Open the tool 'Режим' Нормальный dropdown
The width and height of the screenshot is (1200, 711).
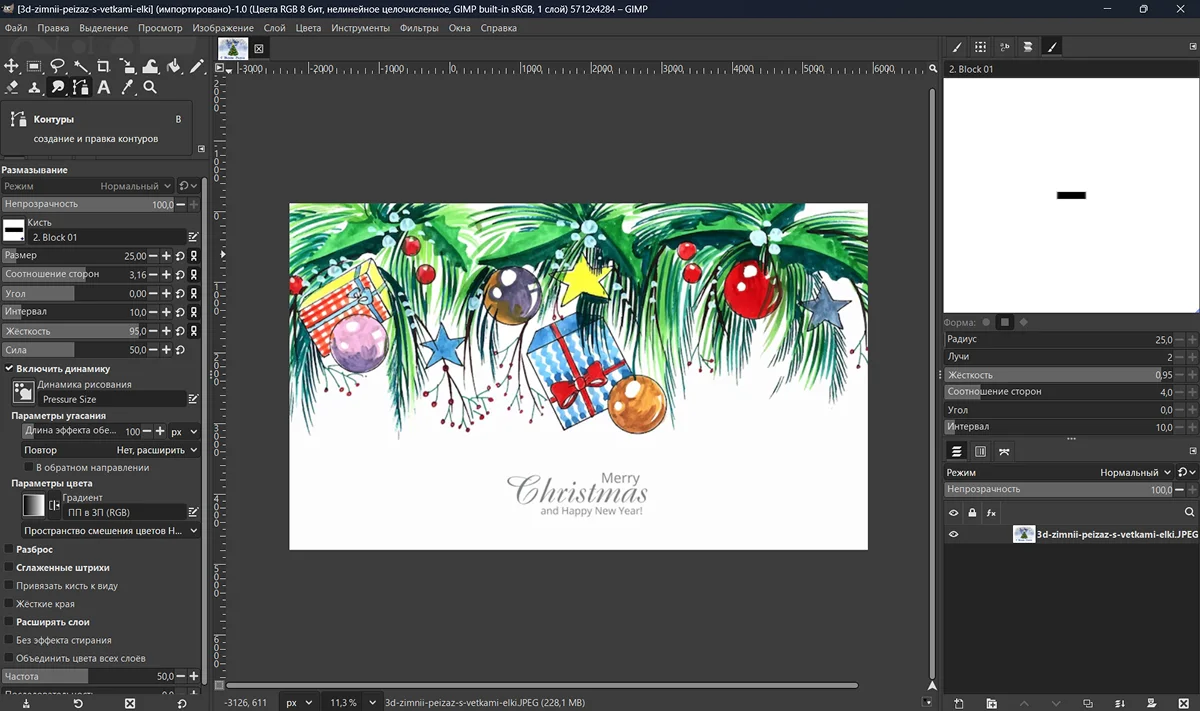[130, 186]
